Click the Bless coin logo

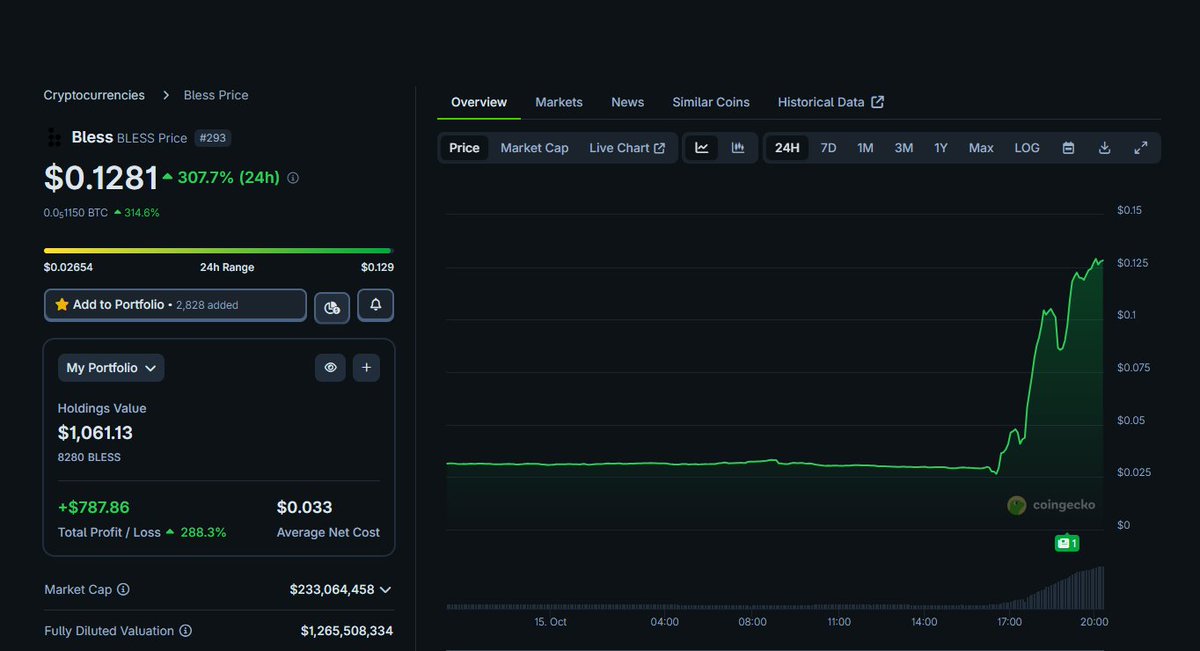click(54, 137)
